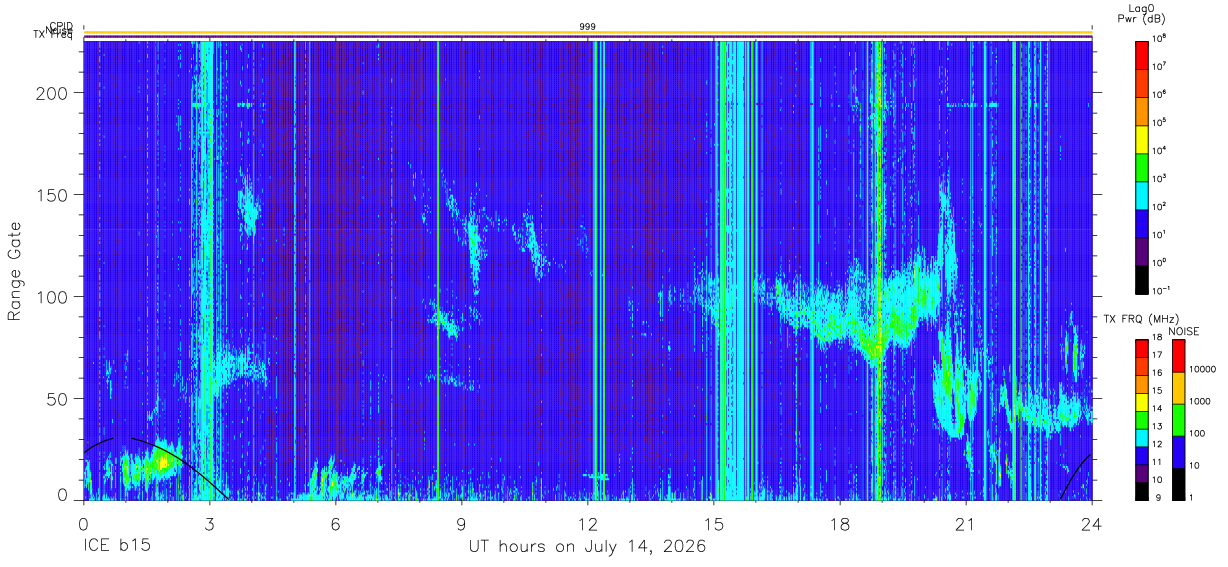
Task: Click the red segment of the NOISE colorbar
Action: click(1178, 355)
